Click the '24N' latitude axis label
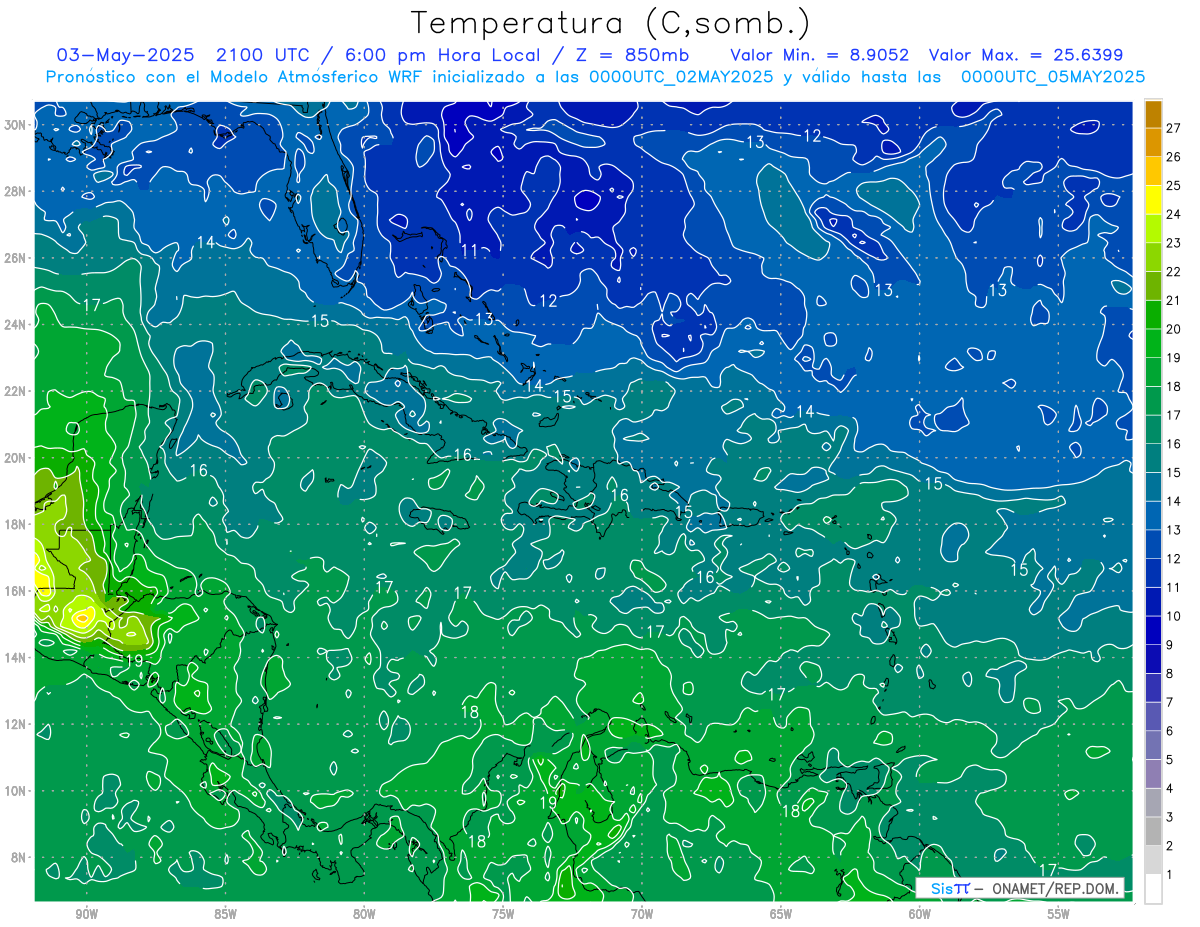The image size is (1200, 927). tap(17, 325)
